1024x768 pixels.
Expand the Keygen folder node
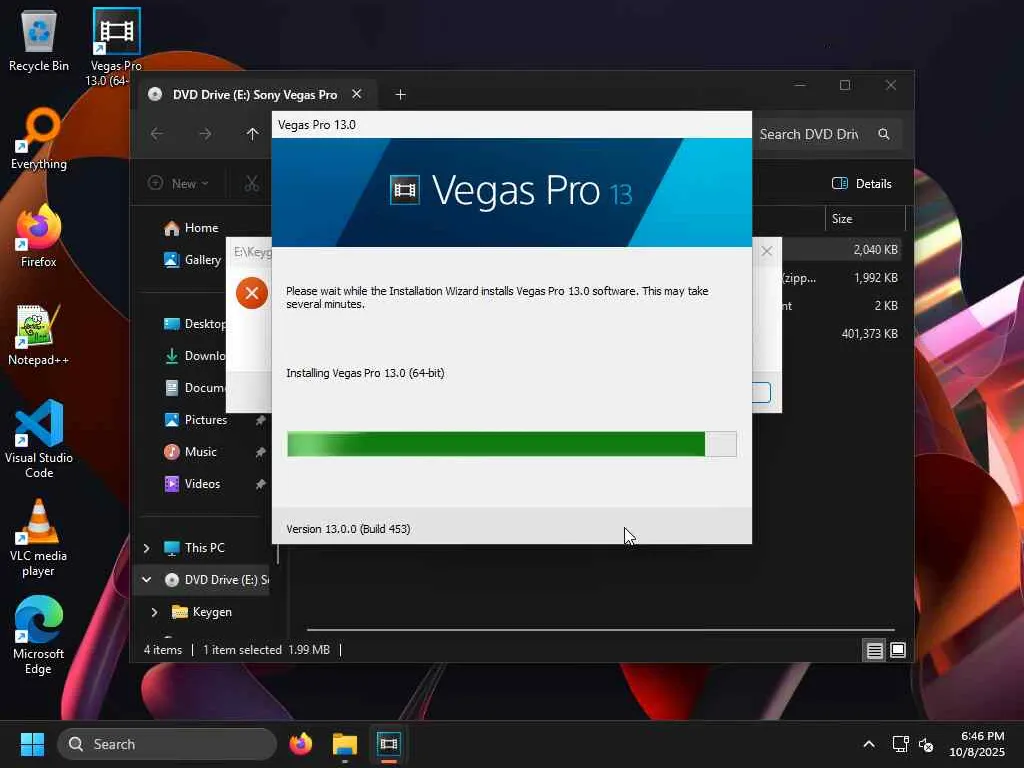tap(155, 612)
